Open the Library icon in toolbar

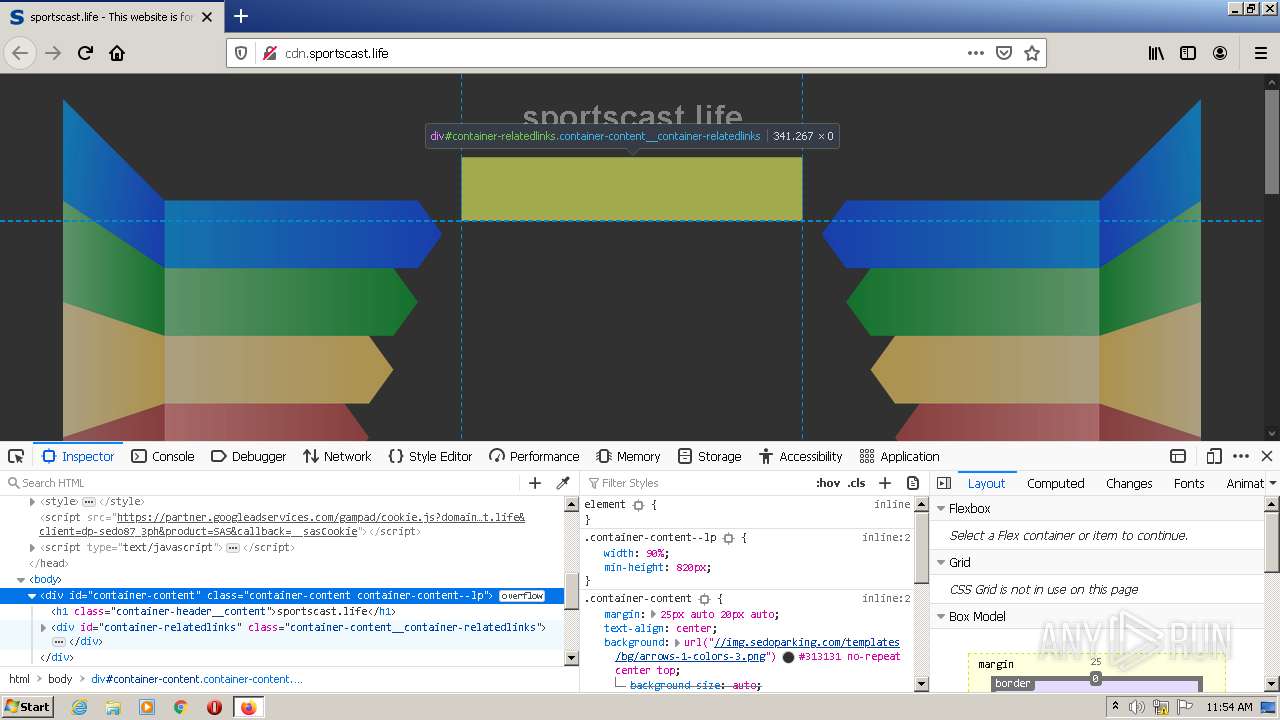tap(1156, 53)
